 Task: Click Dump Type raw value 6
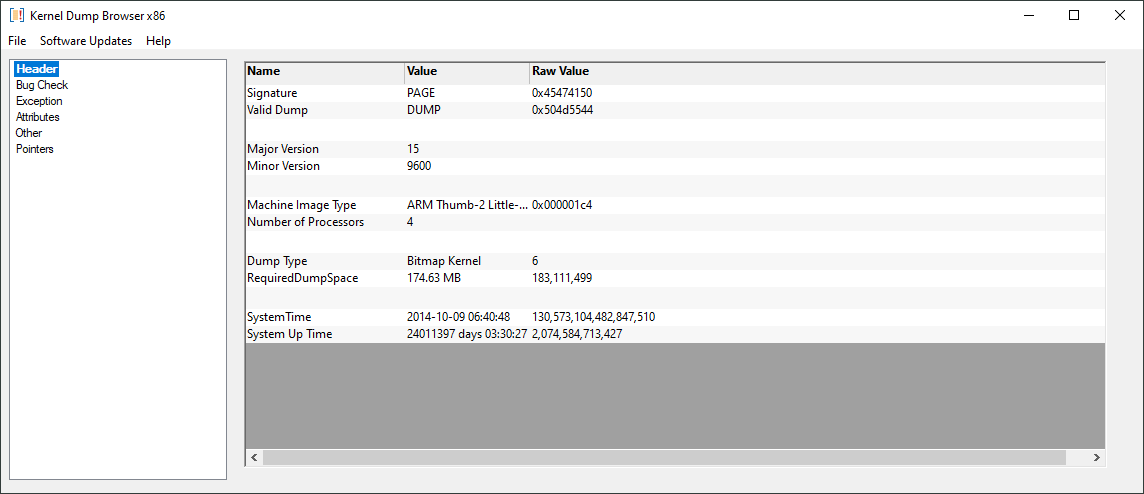(x=536, y=260)
